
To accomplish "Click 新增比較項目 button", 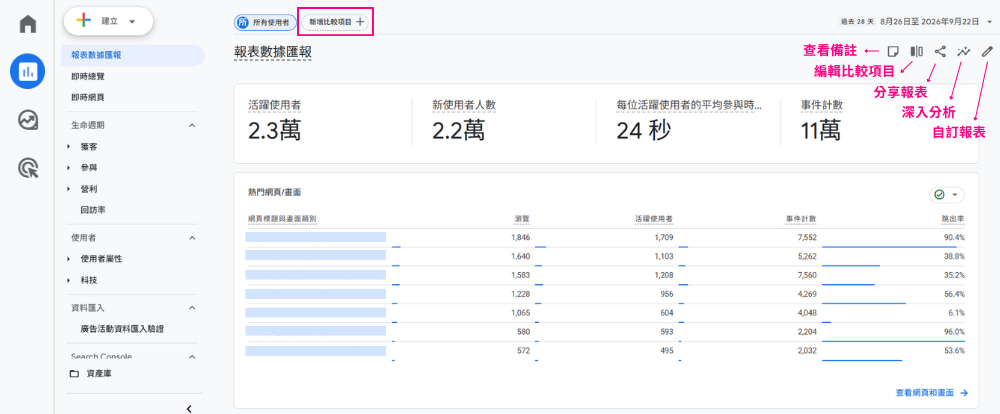I will [x=335, y=22].
